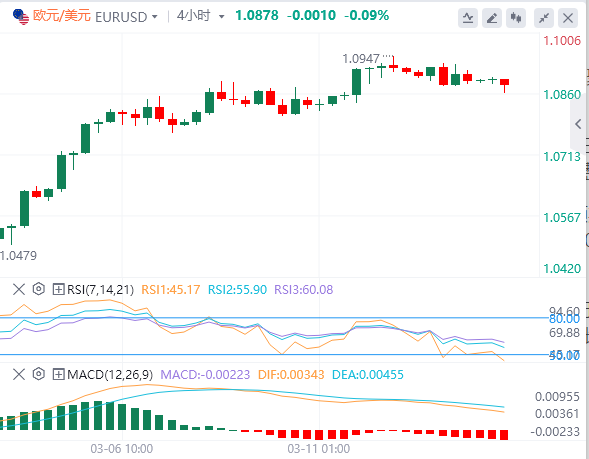Click the 1.1006 price axis label
589x459 pixels.
562,41
